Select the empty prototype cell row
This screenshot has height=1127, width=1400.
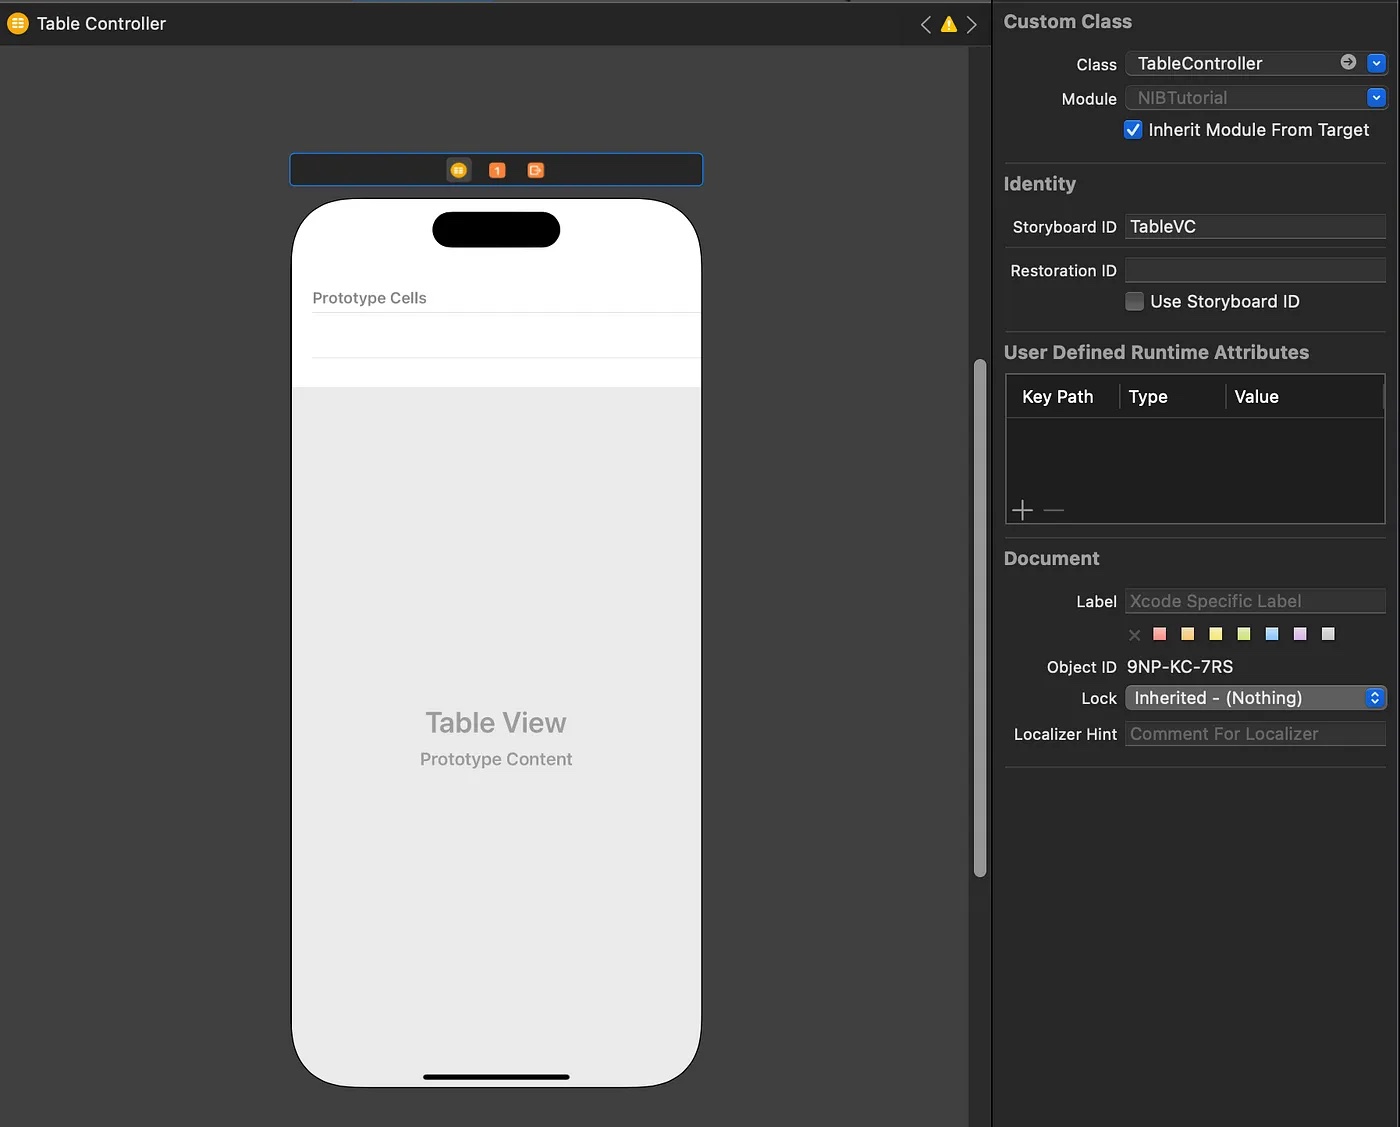pos(497,335)
